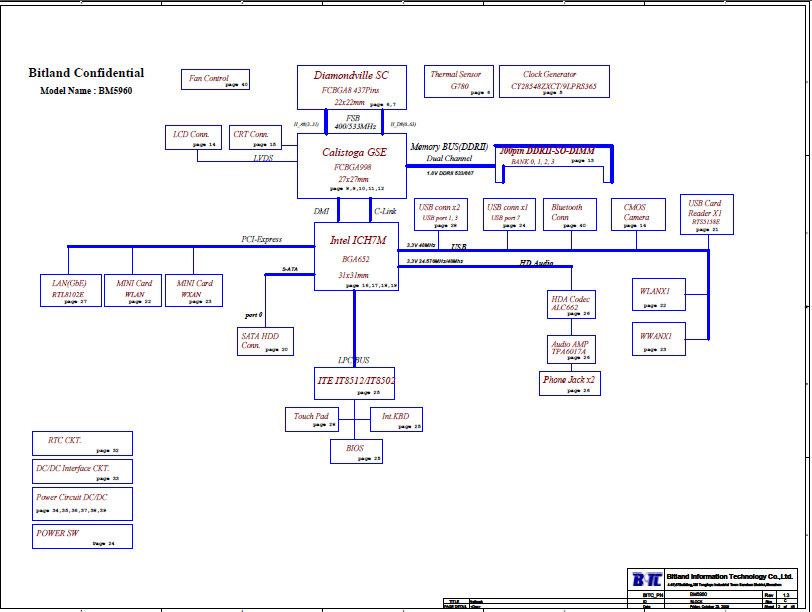
Task: Click the RTC CKT. block
Action: tap(82, 444)
